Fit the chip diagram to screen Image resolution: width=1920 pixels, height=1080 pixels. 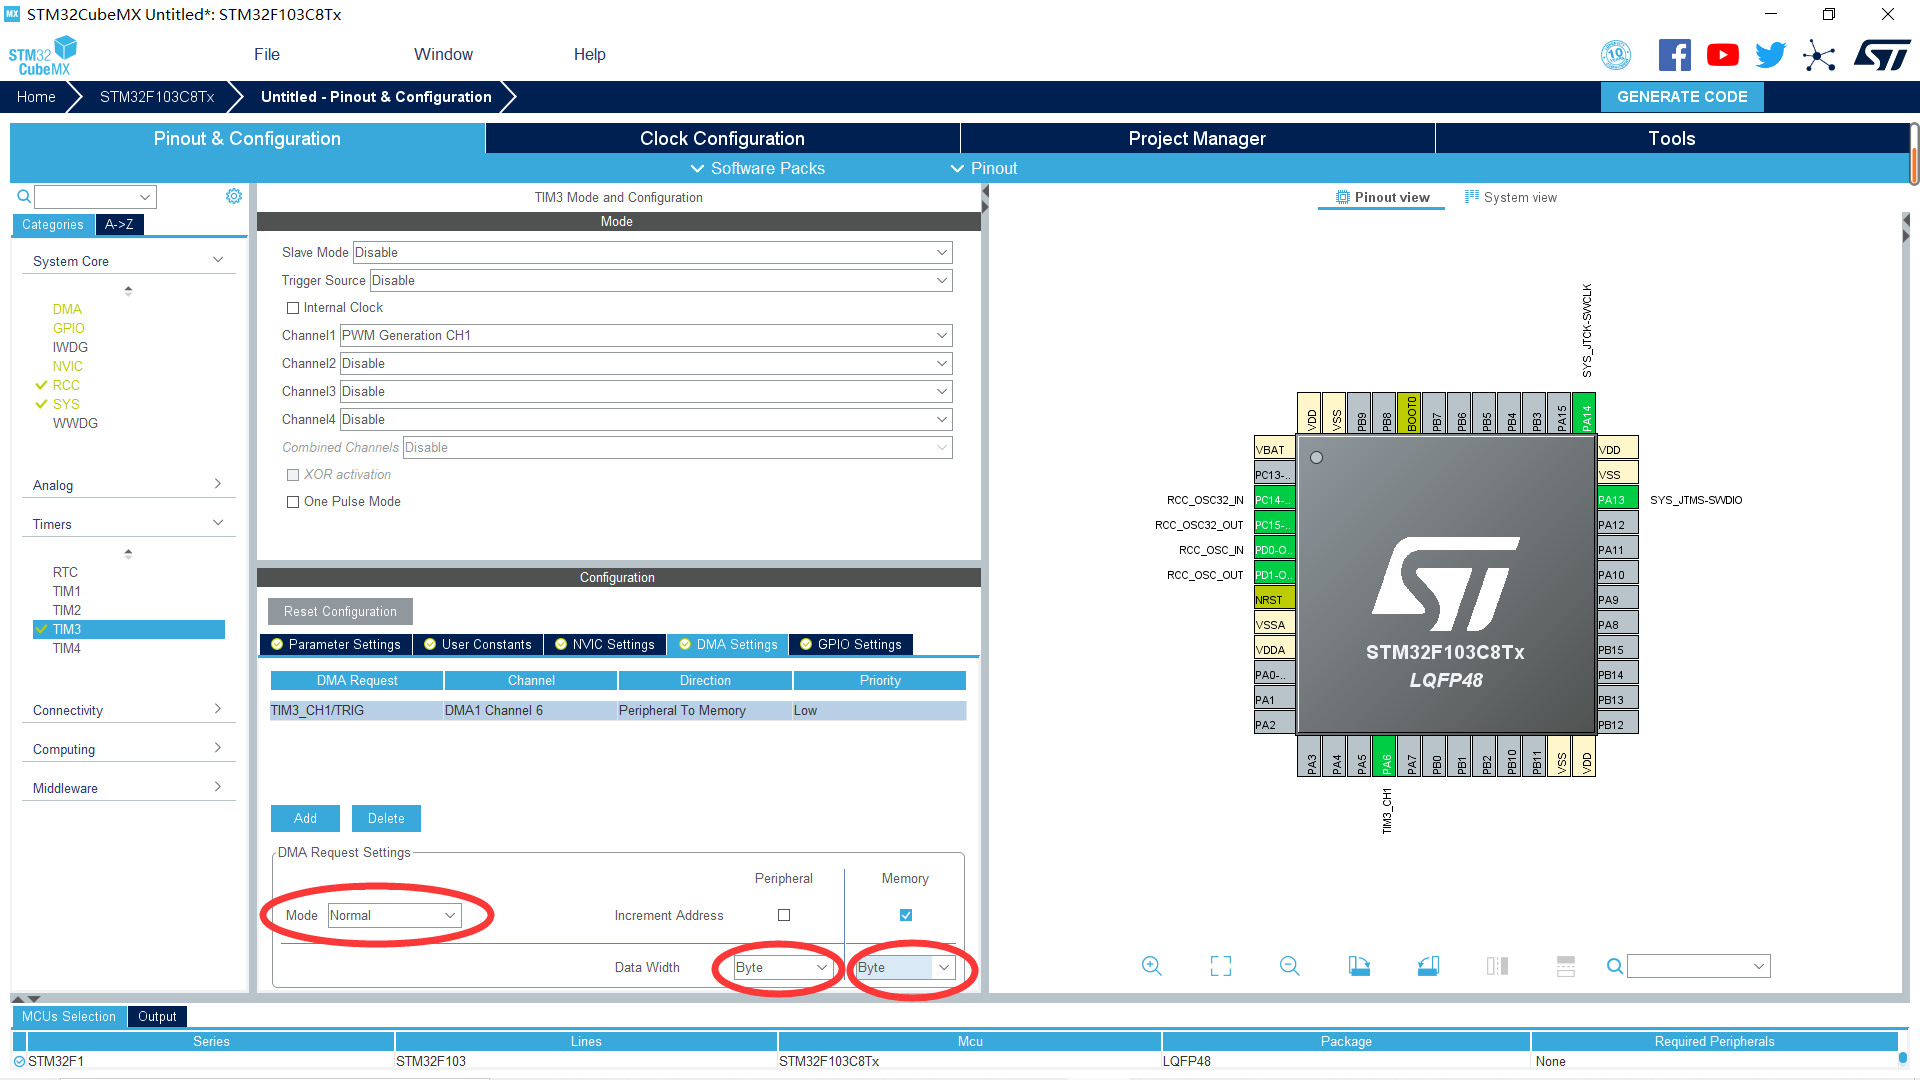(x=1220, y=966)
